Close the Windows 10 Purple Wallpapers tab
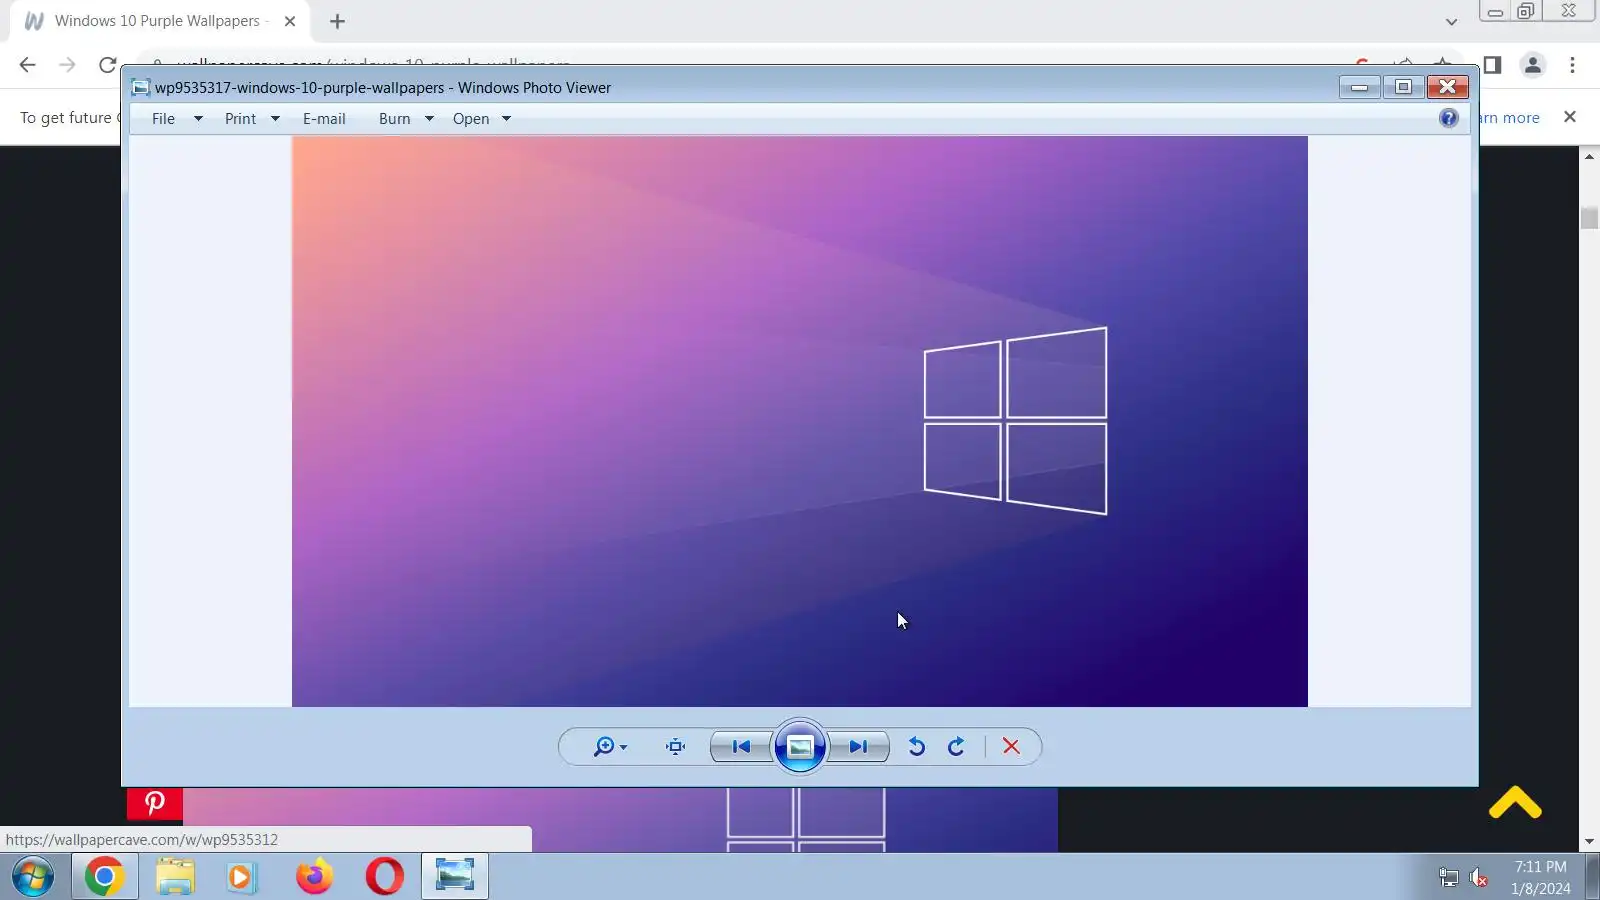The image size is (1600, 900). click(x=290, y=21)
